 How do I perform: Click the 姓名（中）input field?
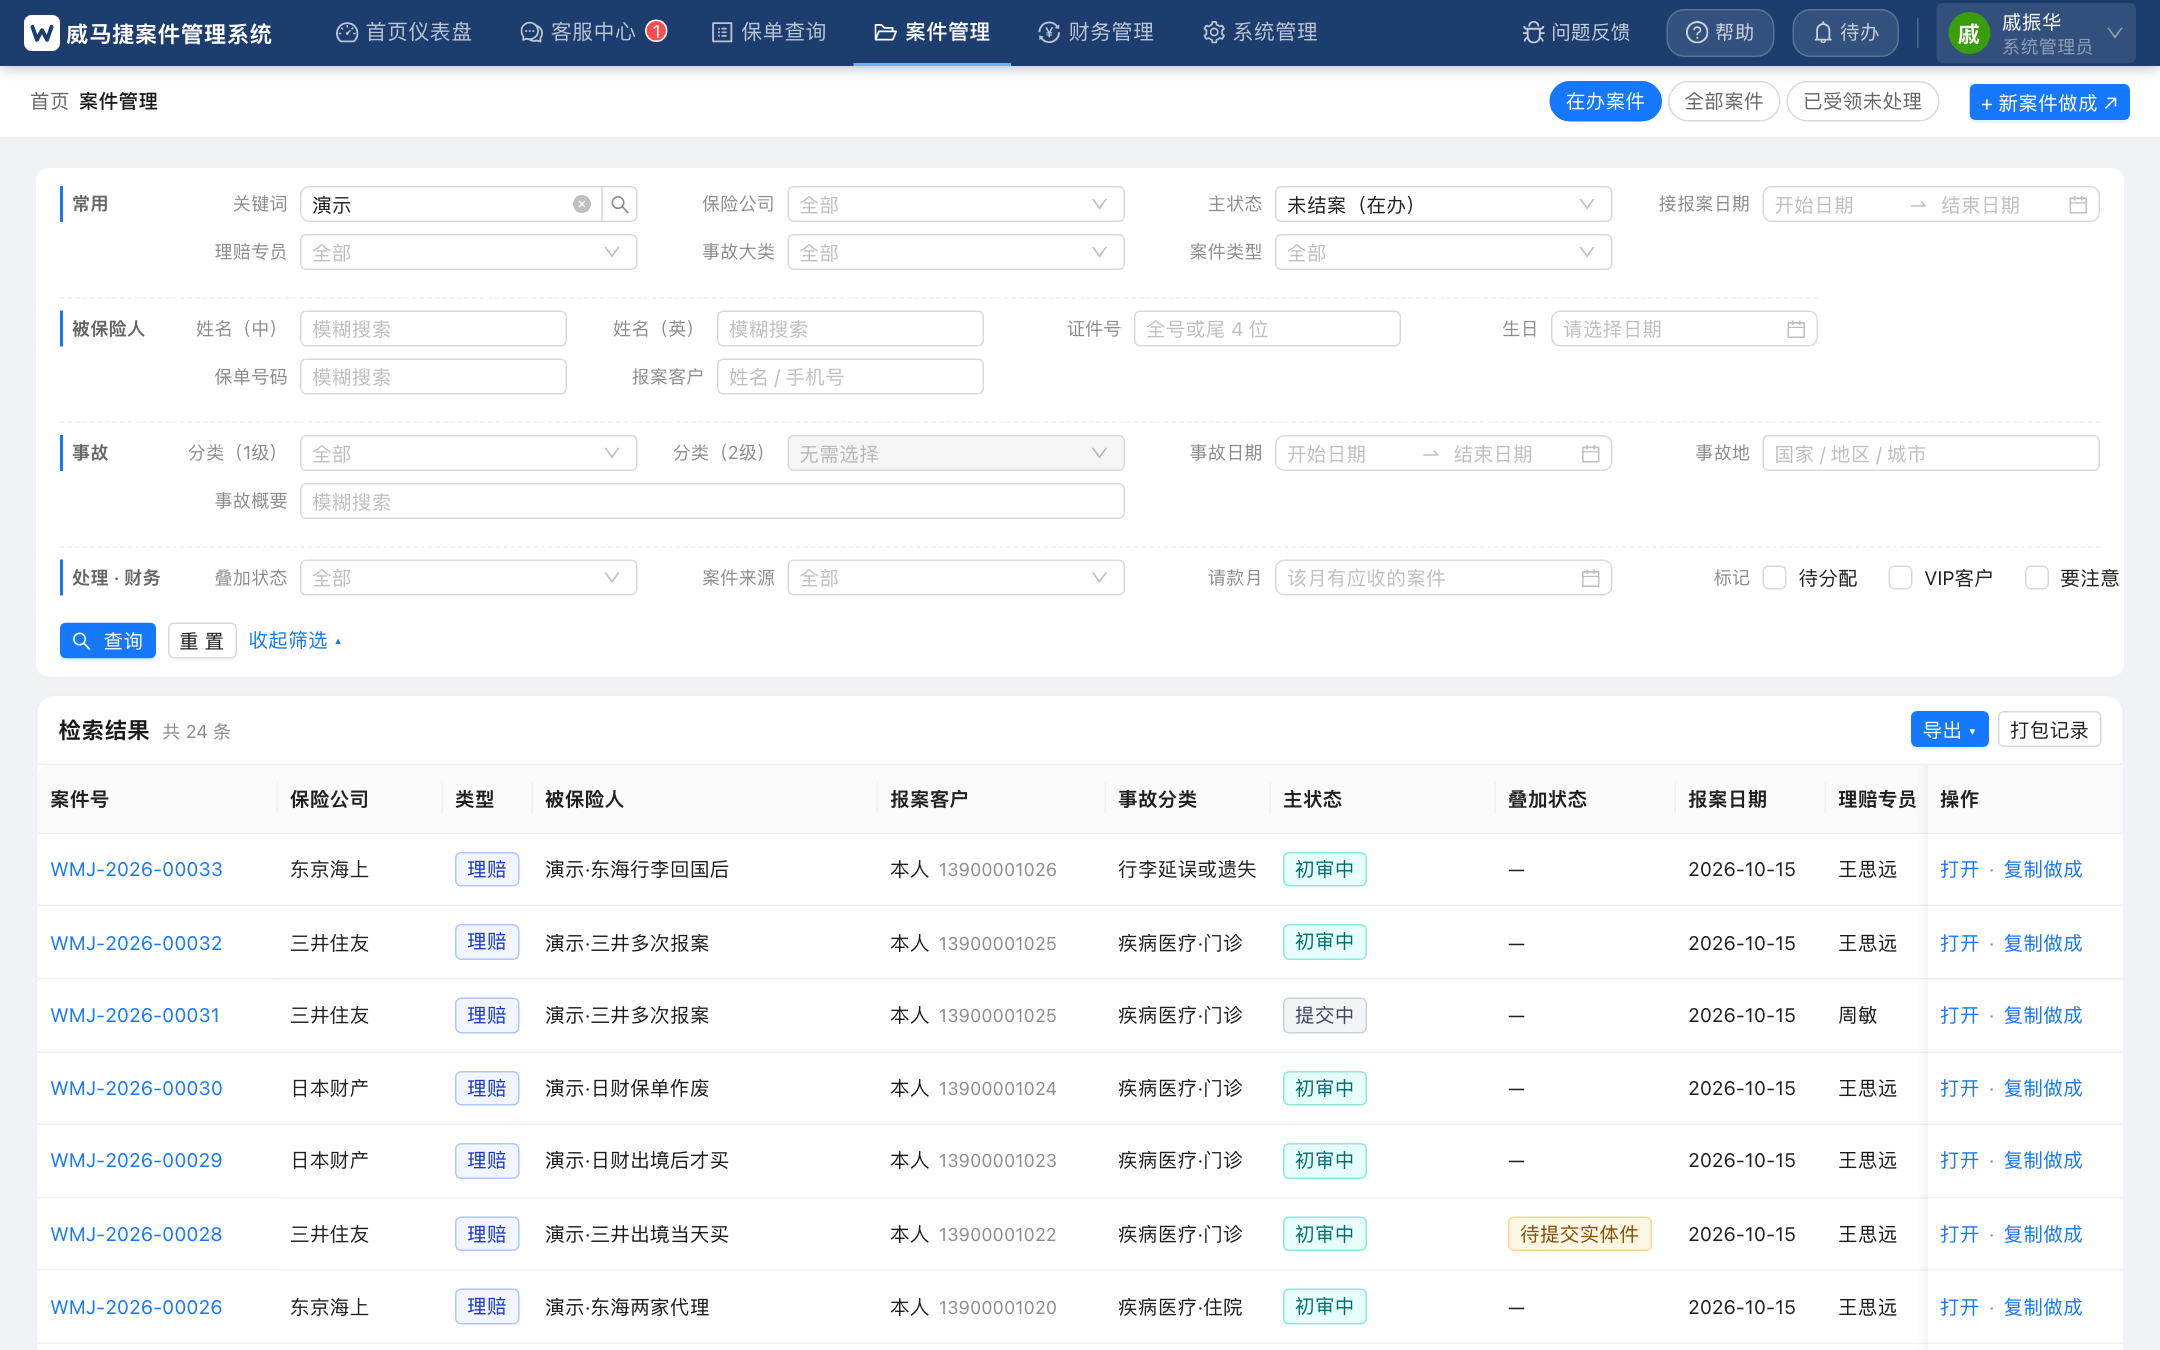pyautogui.click(x=433, y=329)
